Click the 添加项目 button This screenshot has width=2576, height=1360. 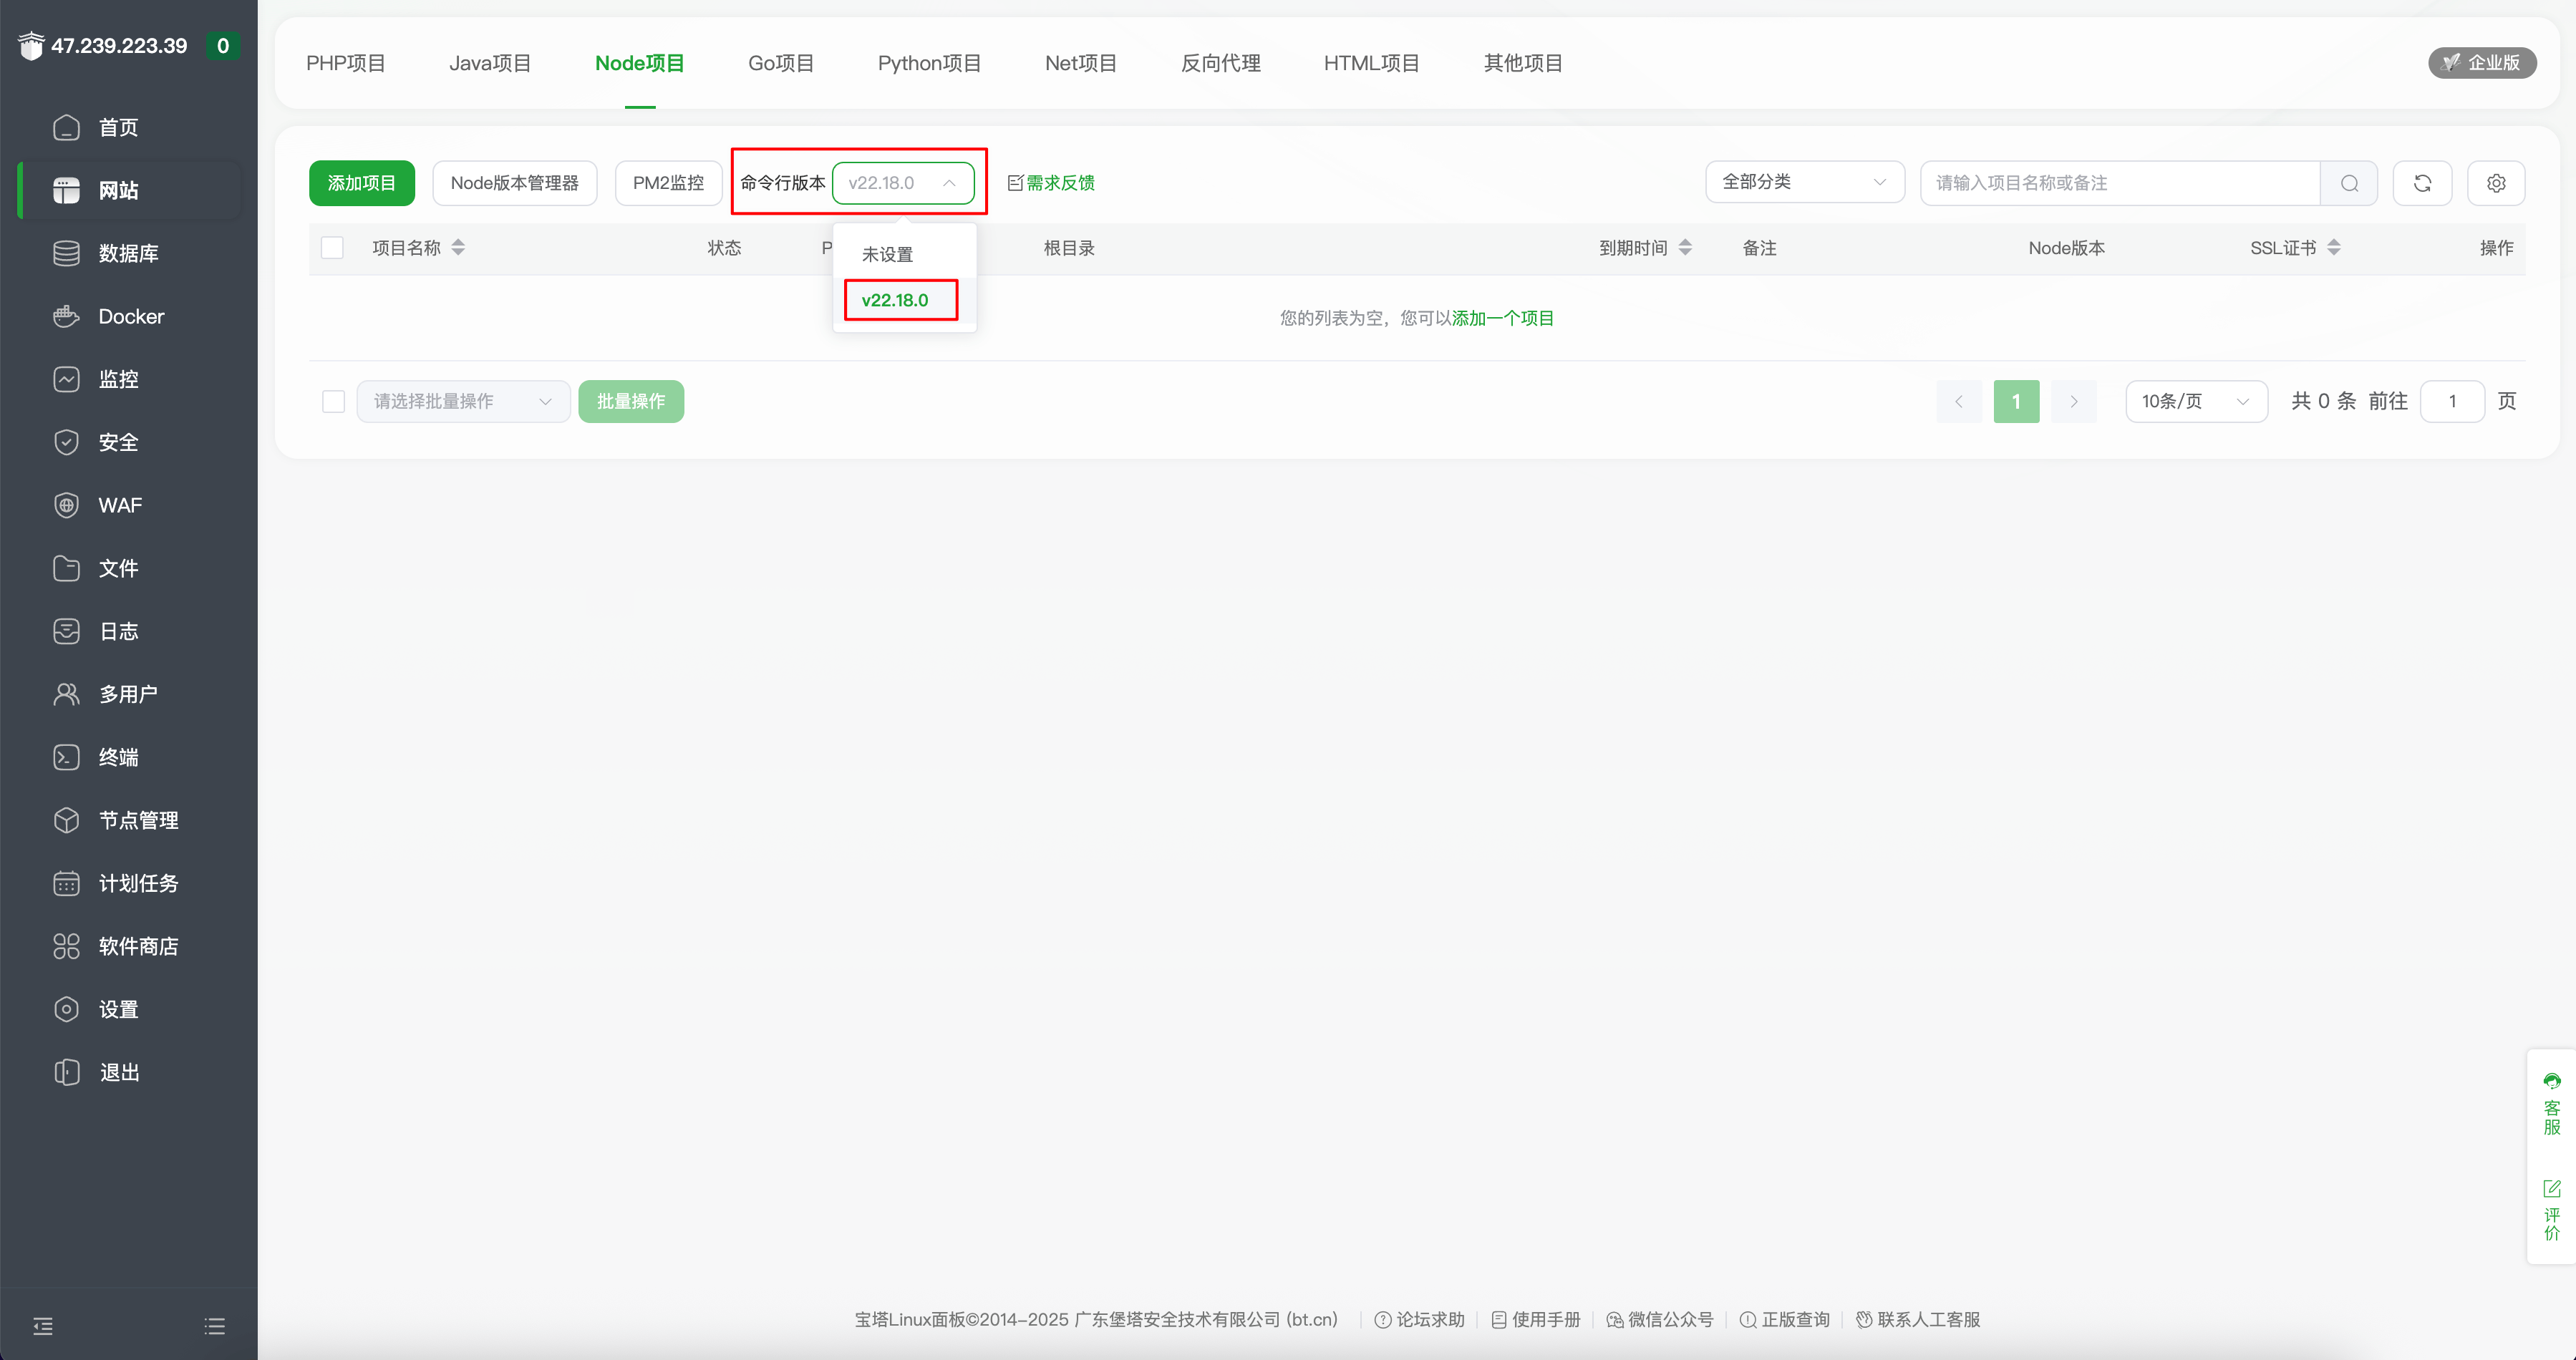click(x=361, y=183)
